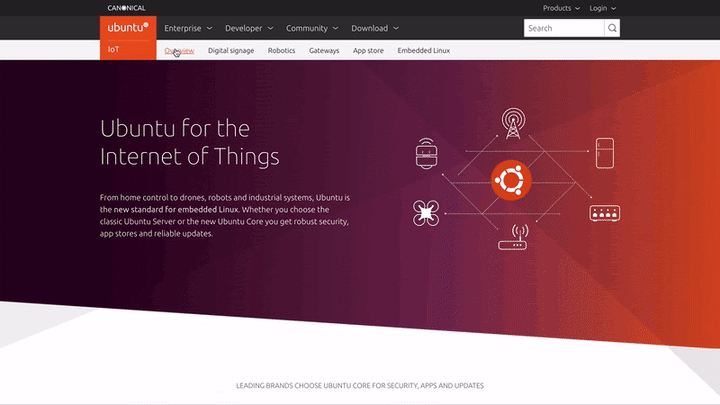Focus the Search input field
The image size is (720, 405).
564,28
